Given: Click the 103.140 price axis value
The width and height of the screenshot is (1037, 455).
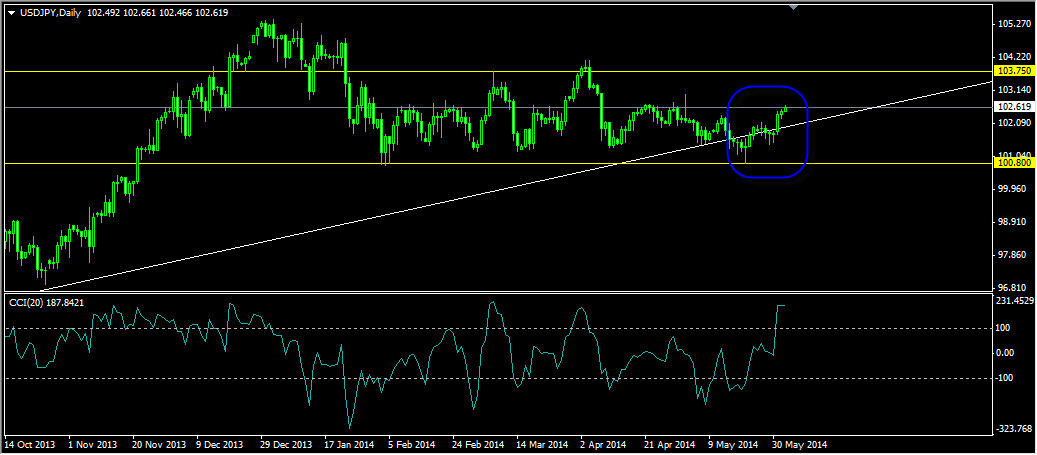Looking at the screenshot, I should [1015, 90].
